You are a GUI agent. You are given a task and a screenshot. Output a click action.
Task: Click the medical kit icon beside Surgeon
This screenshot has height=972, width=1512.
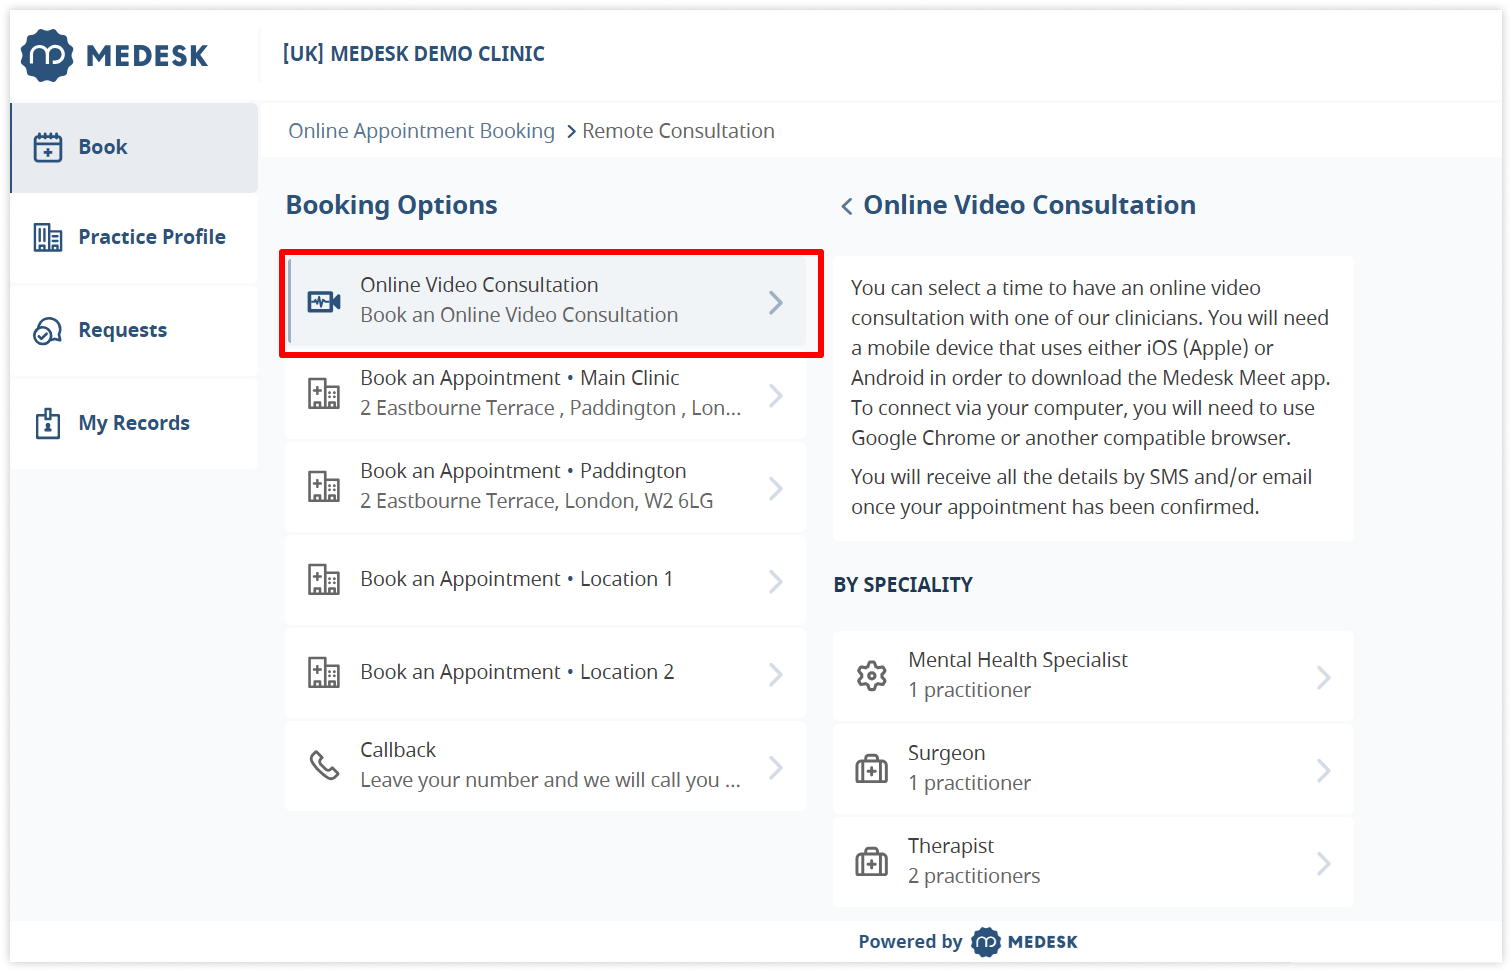(872, 769)
